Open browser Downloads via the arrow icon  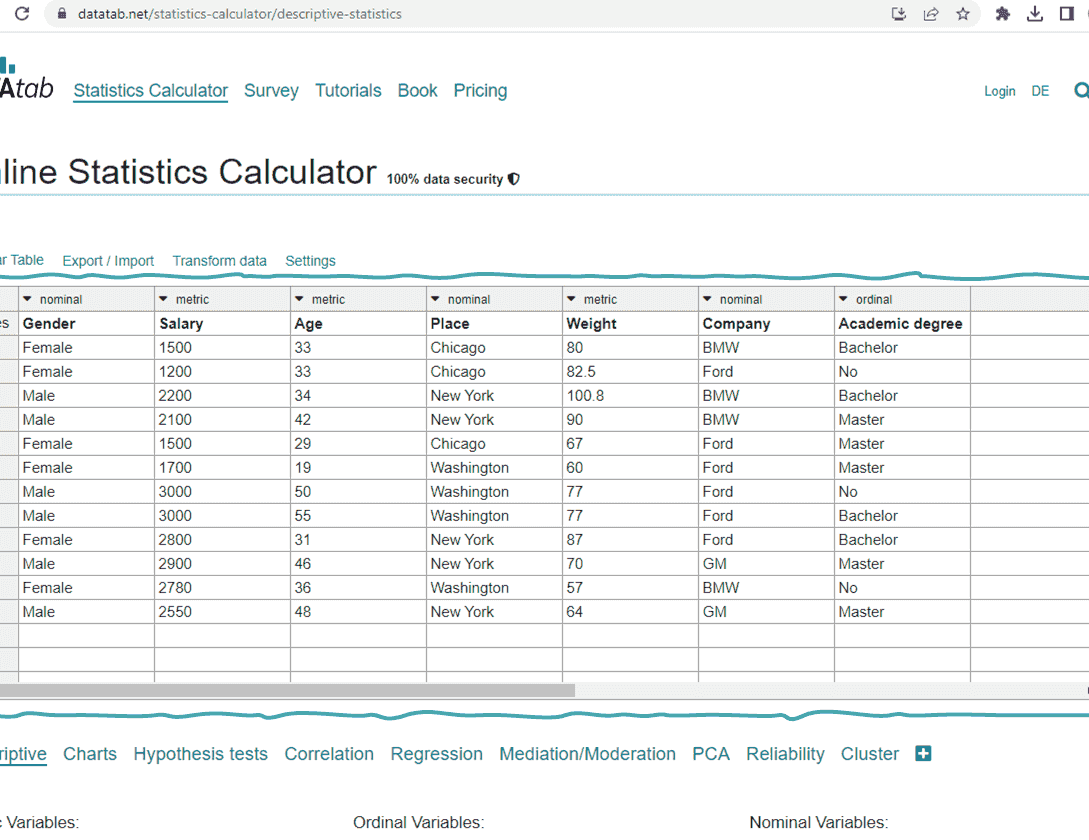point(1034,14)
